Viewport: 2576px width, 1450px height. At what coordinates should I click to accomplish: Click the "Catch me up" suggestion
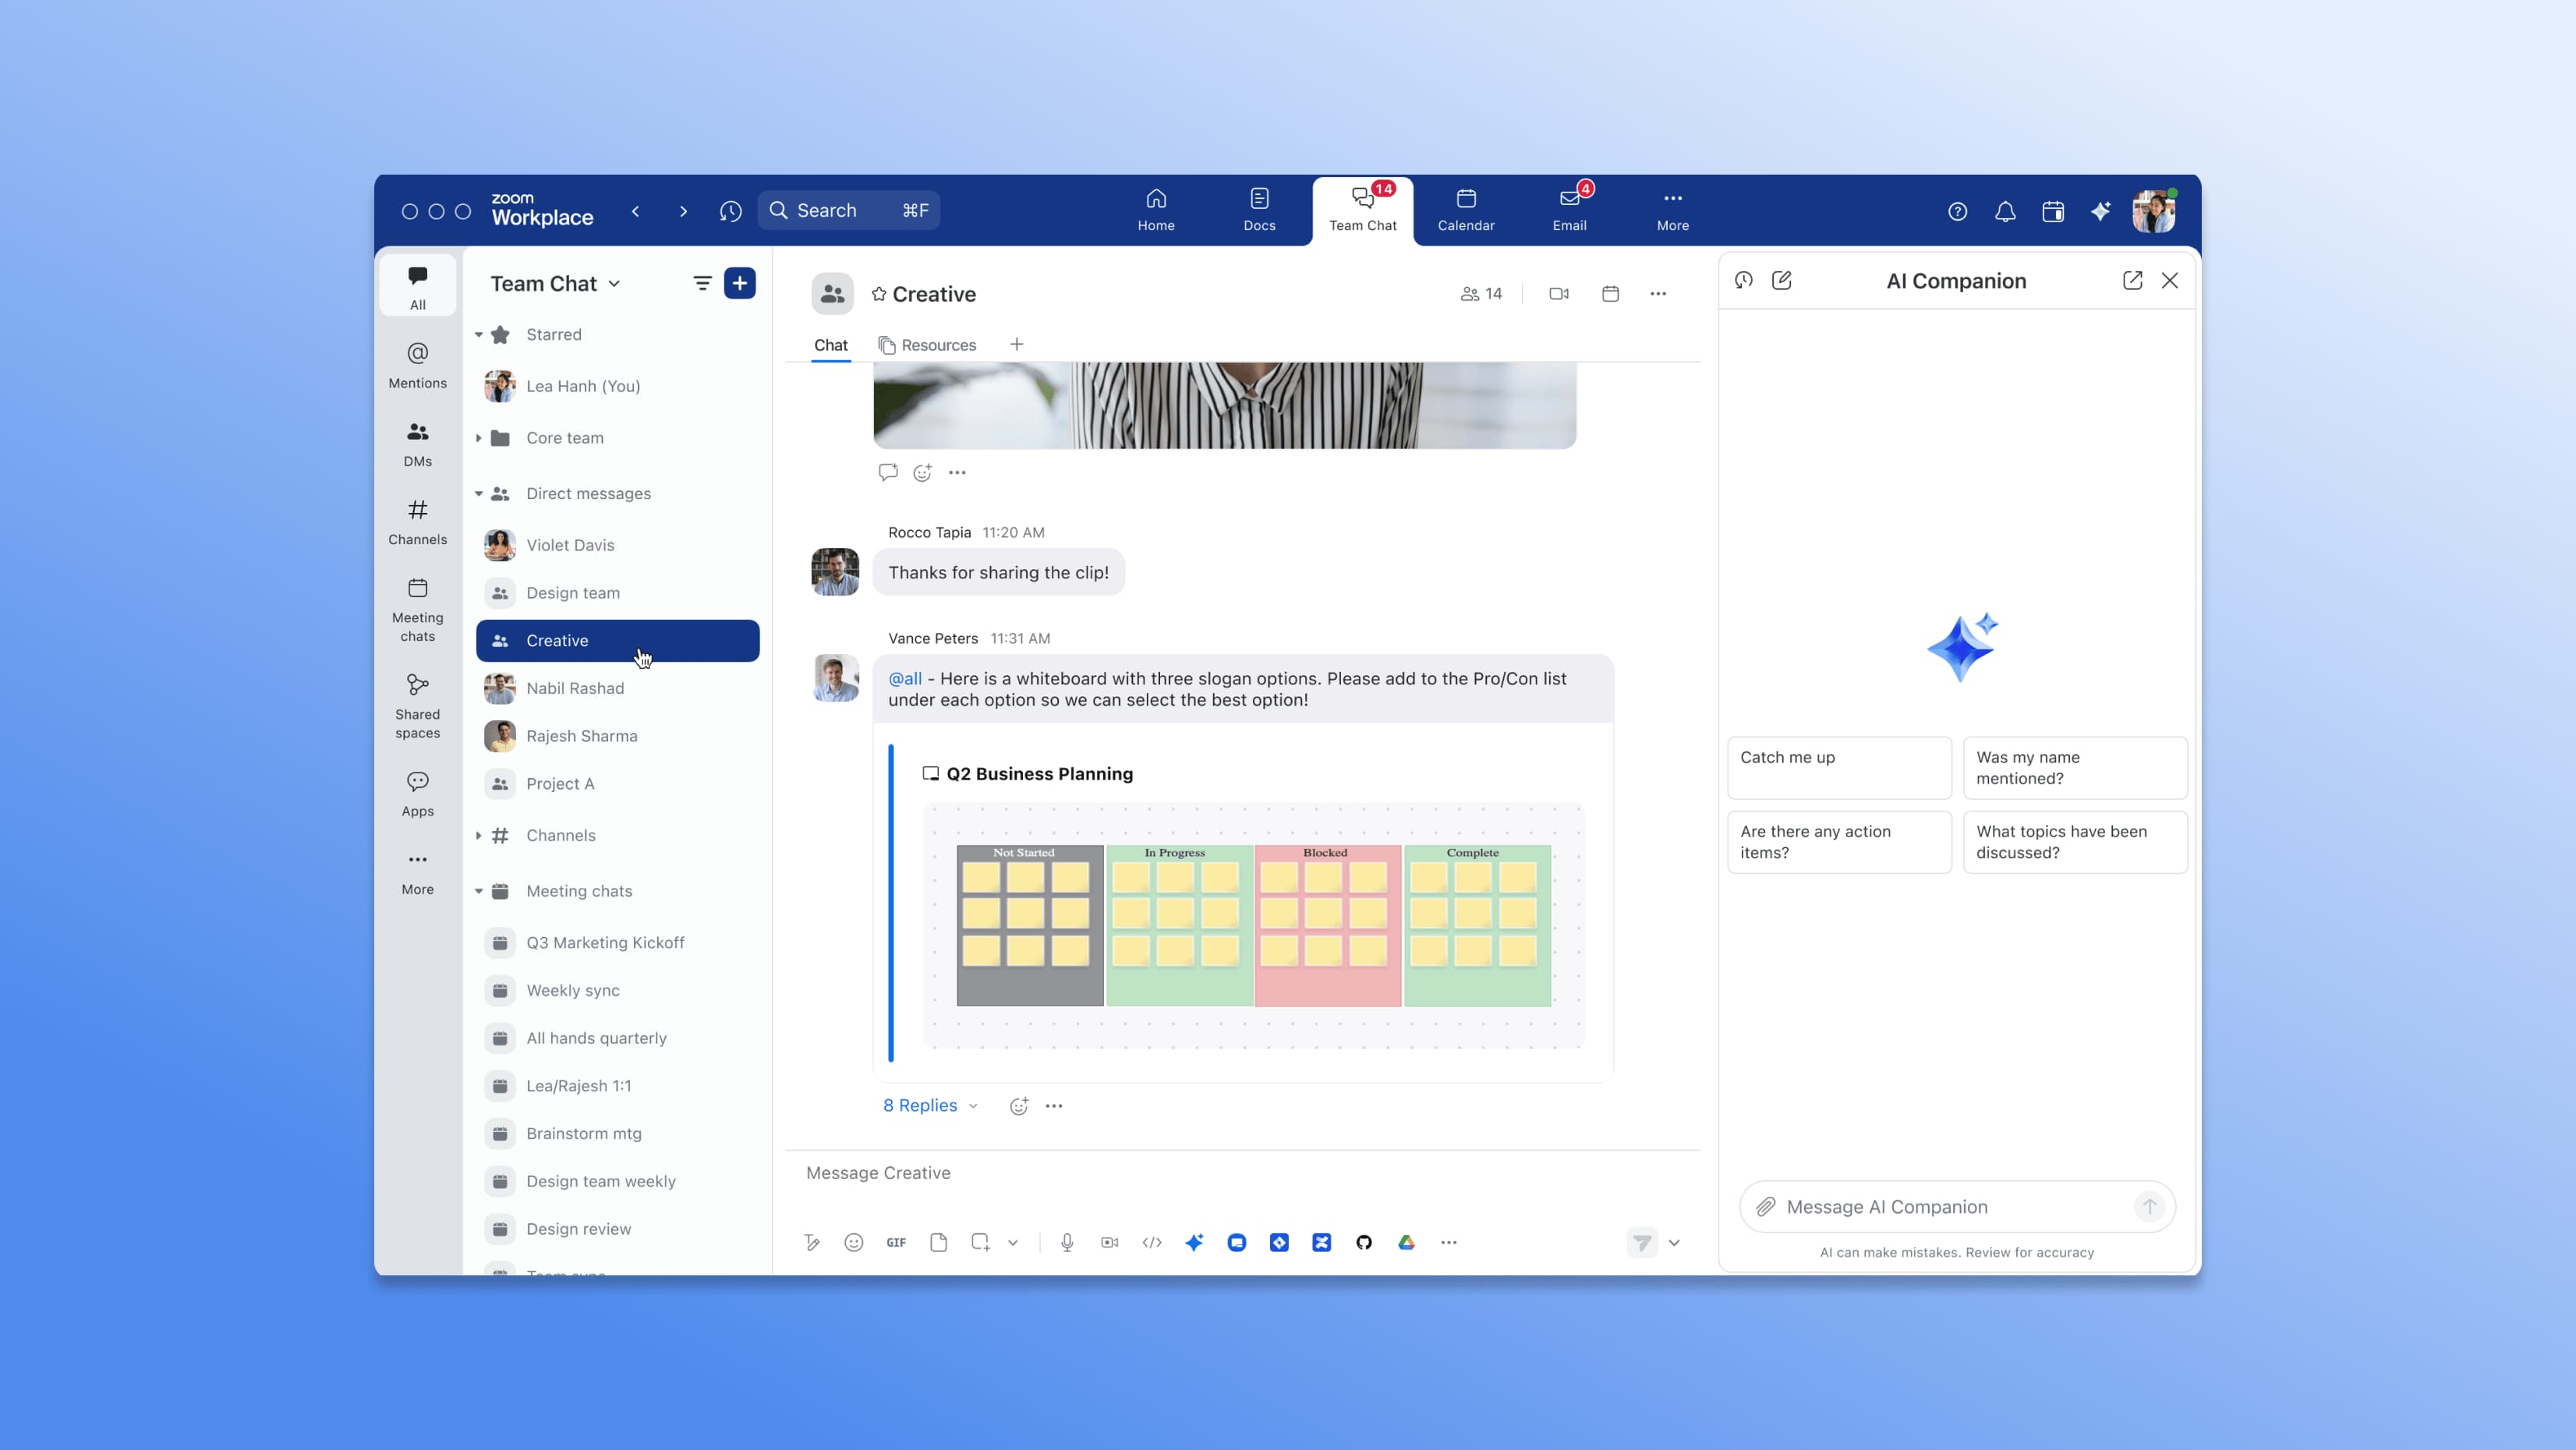[x=1838, y=767]
